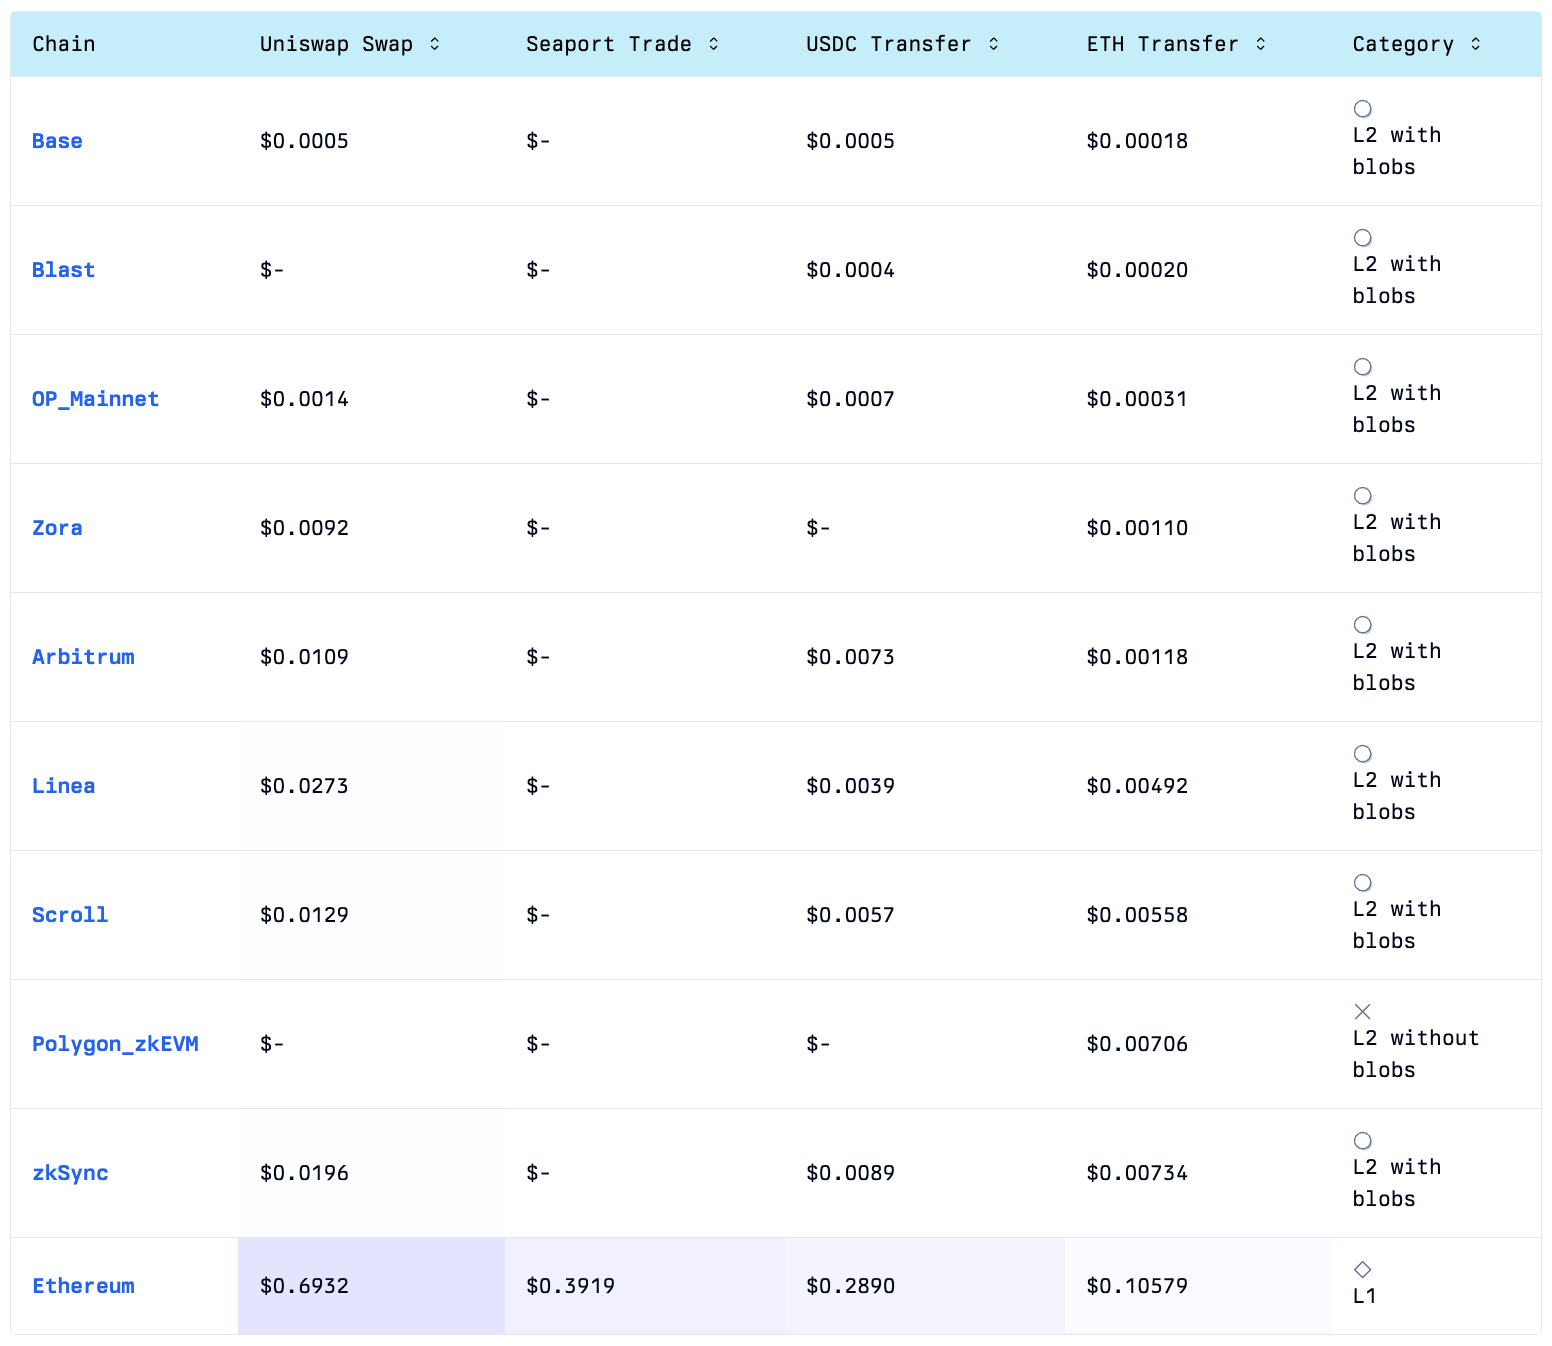The height and width of the screenshot is (1346, 1552).
Task: Select Arbitrum USDC Transfer value $0.0073
Action: click(850, 657)
